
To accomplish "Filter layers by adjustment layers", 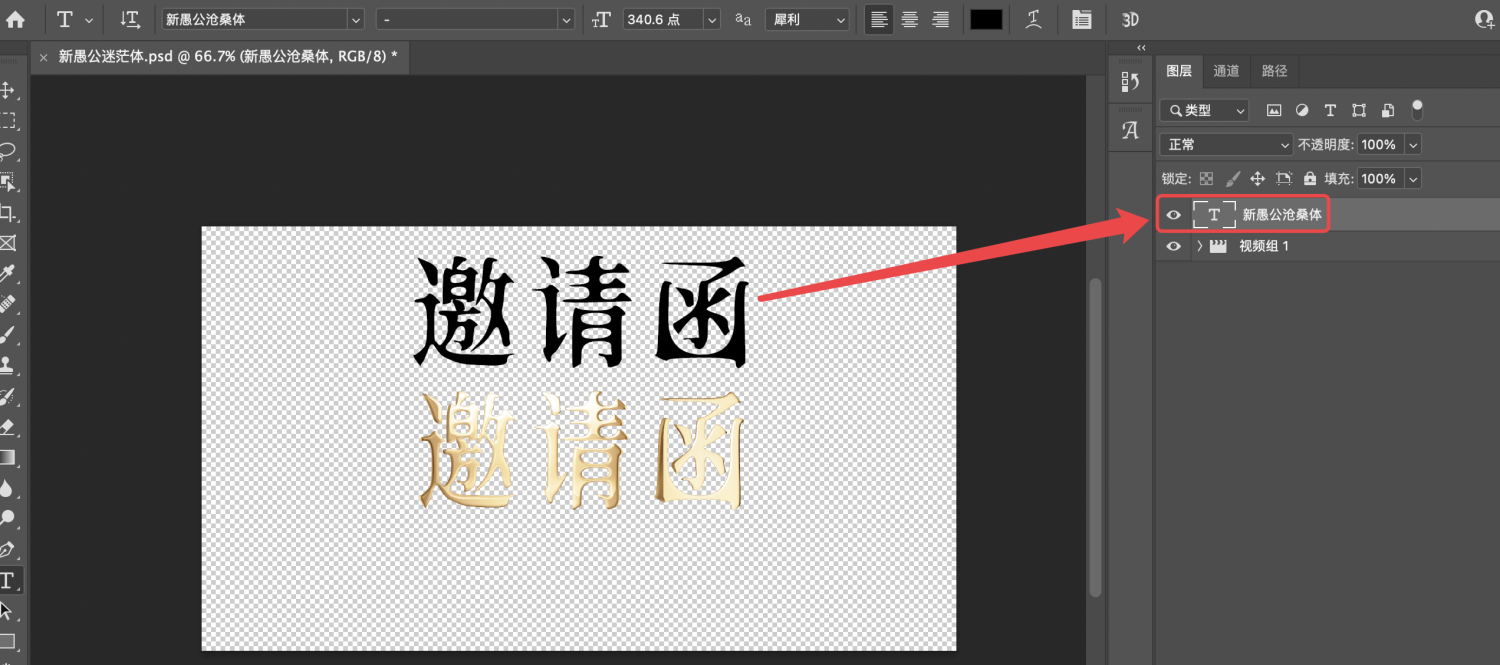I will (x=1302, y=111).
